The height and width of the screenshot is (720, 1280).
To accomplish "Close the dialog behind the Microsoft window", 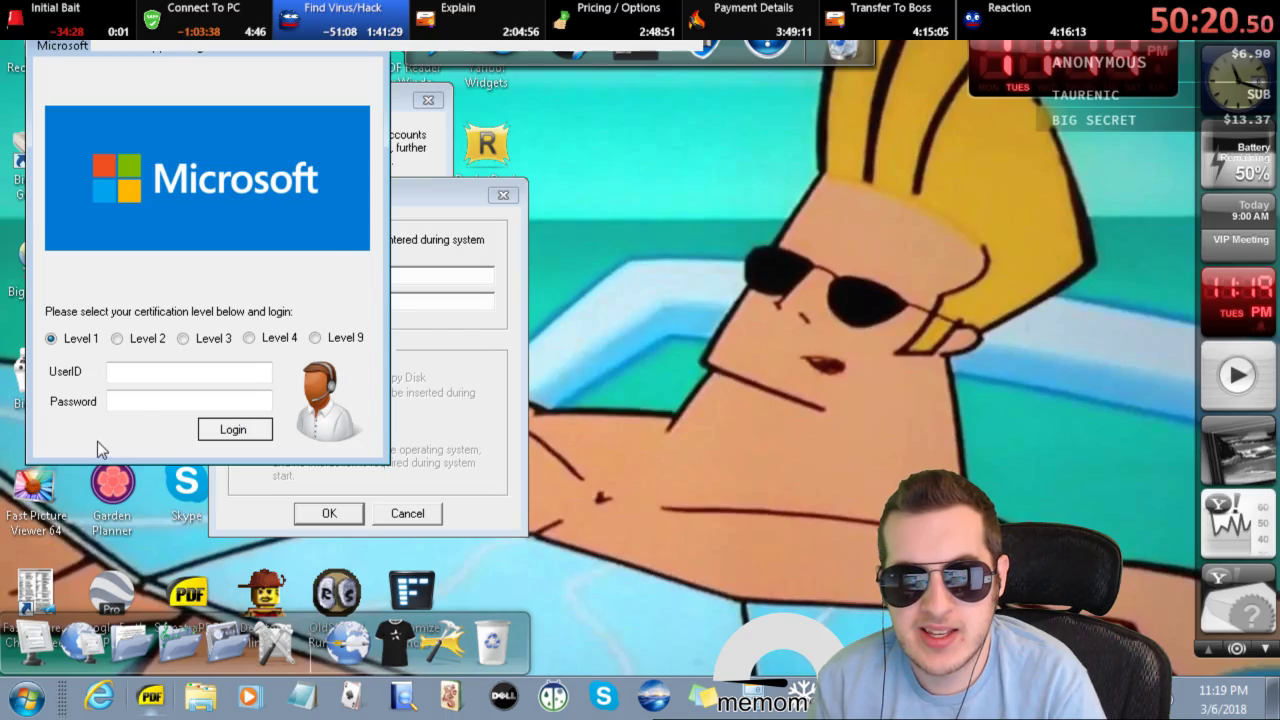I will [503, 195].
